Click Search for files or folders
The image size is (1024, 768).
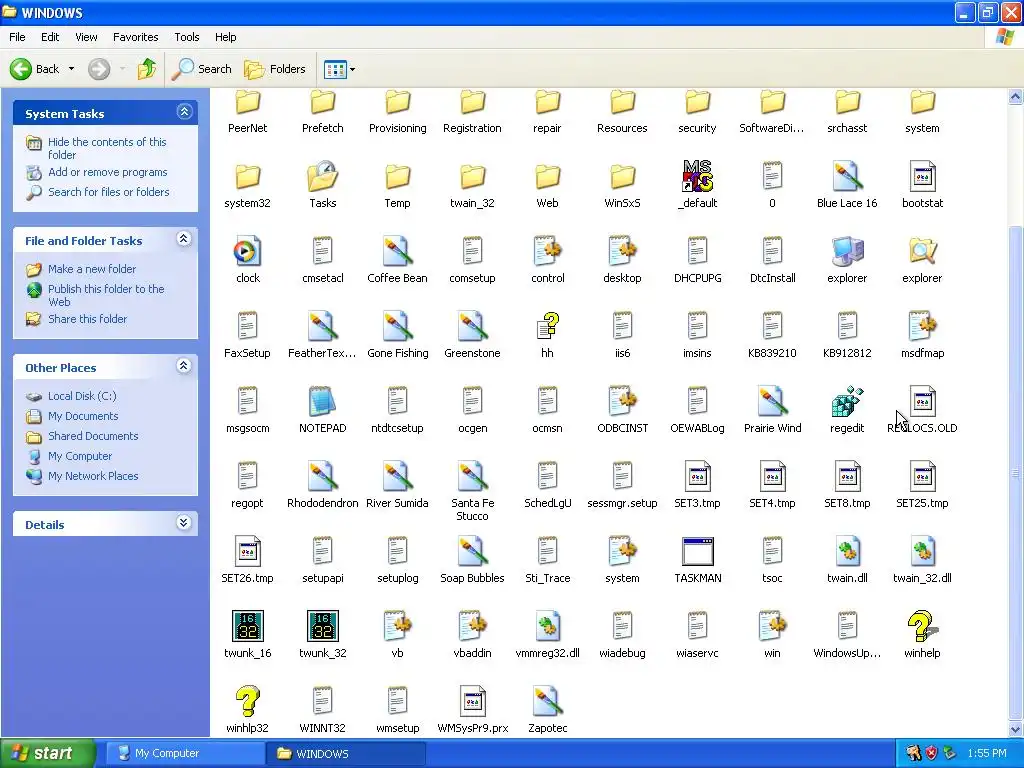108,192
